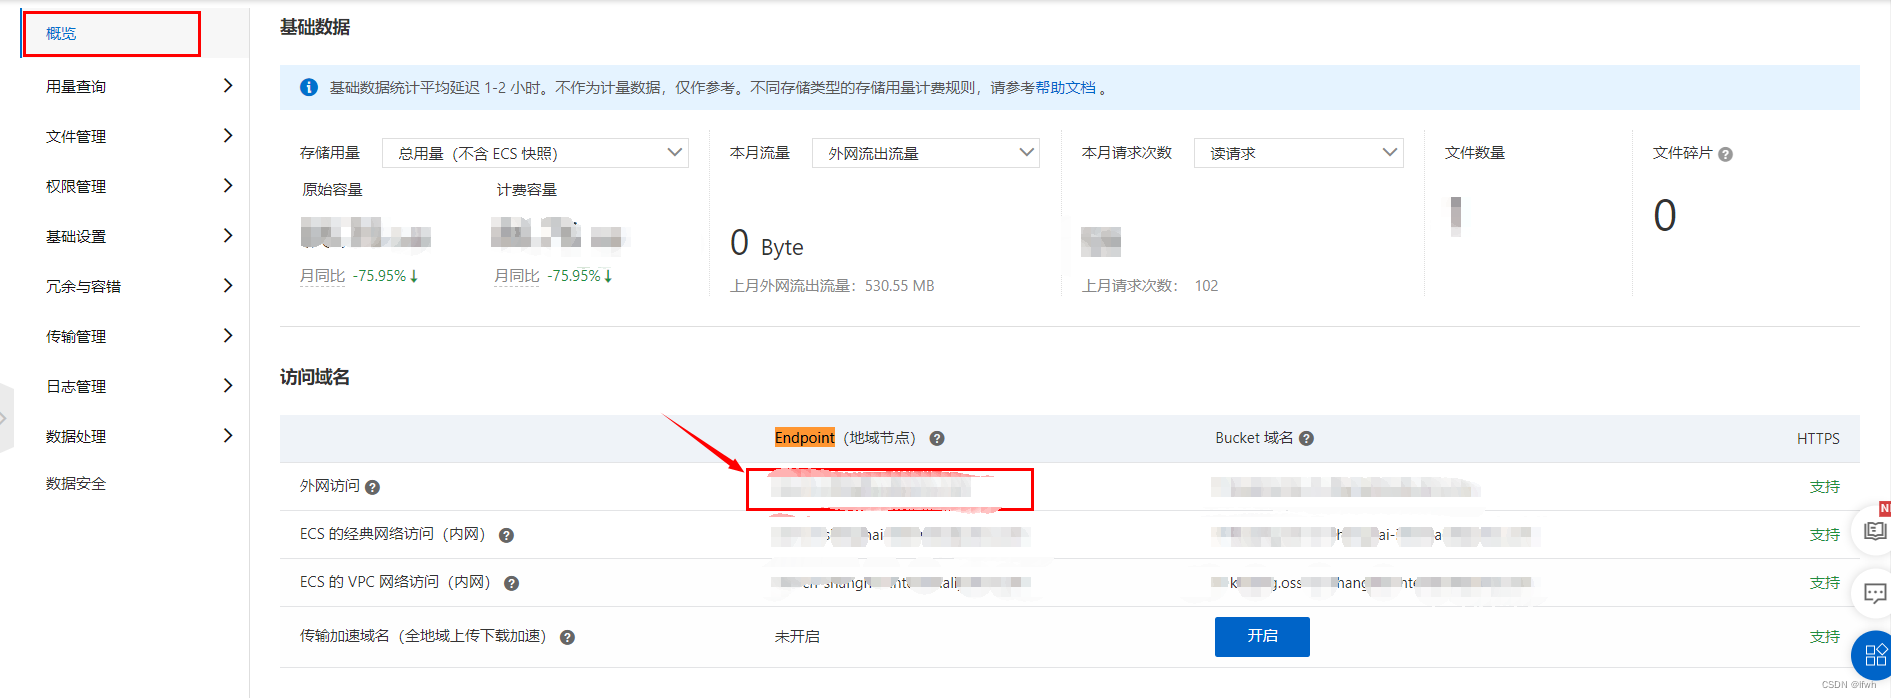Click the 文件数量 label
The image size is (1891, 698).
click(1475, 153)
